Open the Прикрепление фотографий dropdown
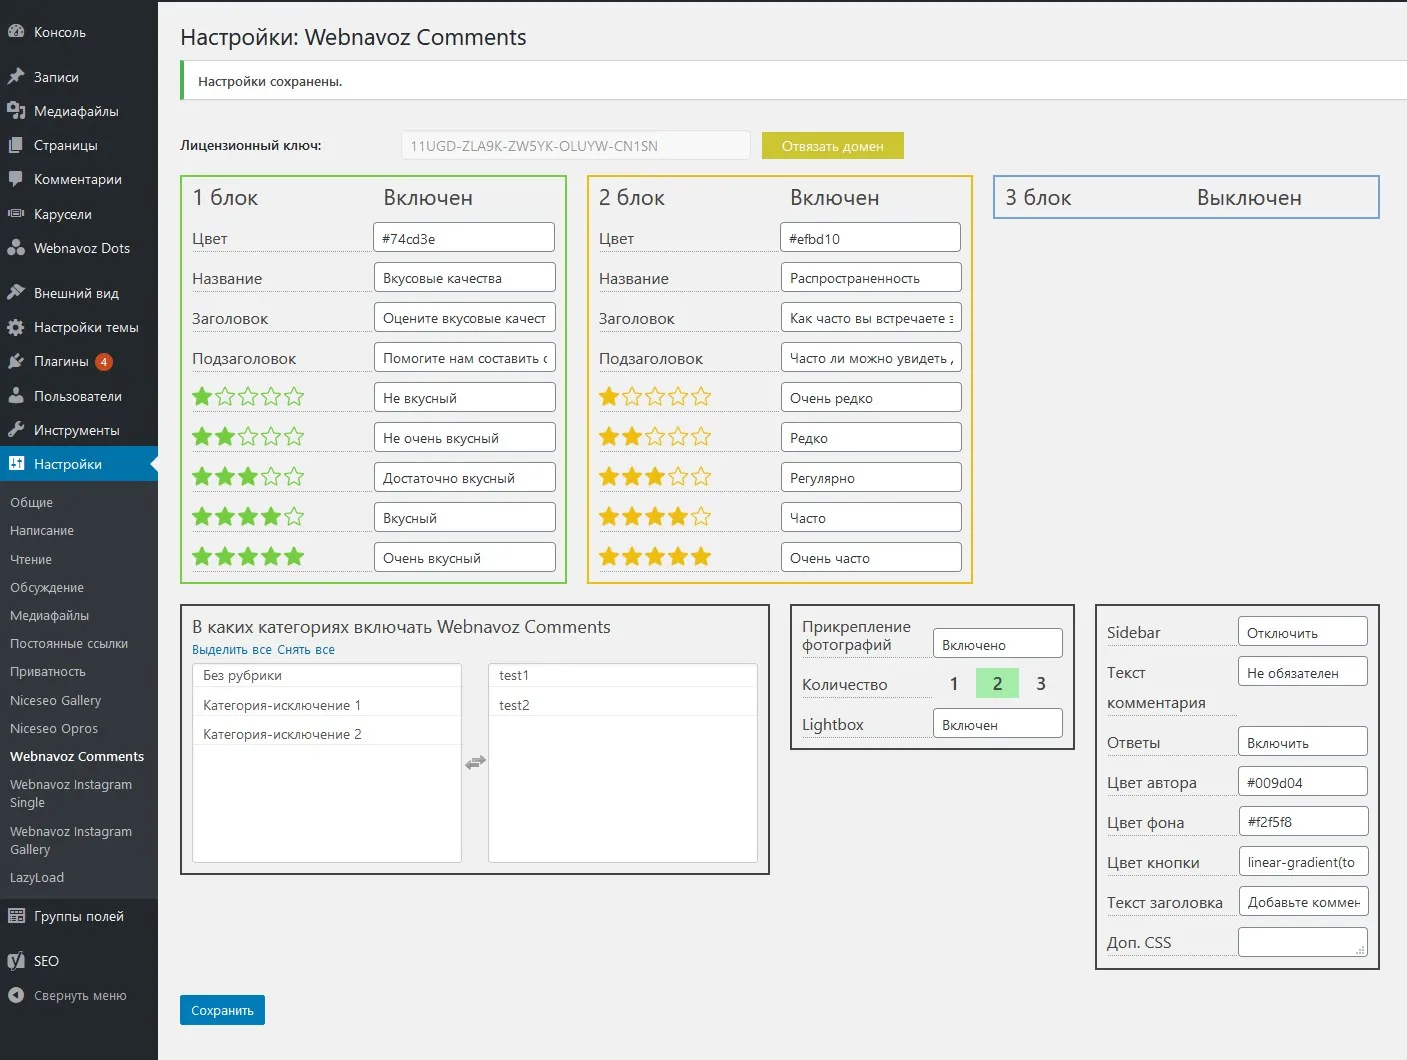 click(997, 645)
